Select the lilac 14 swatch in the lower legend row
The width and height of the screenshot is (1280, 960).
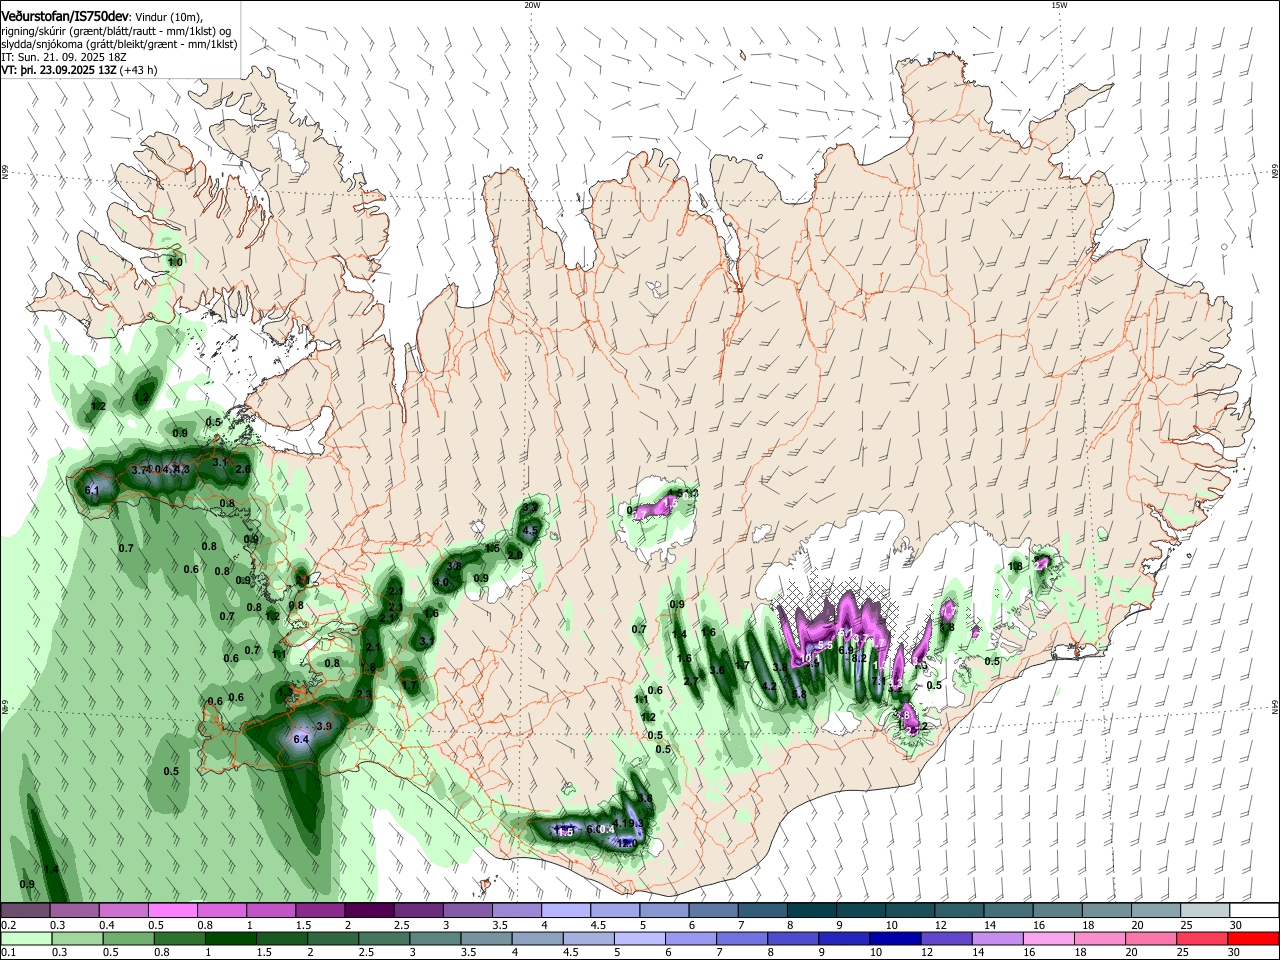pos(998,938)
